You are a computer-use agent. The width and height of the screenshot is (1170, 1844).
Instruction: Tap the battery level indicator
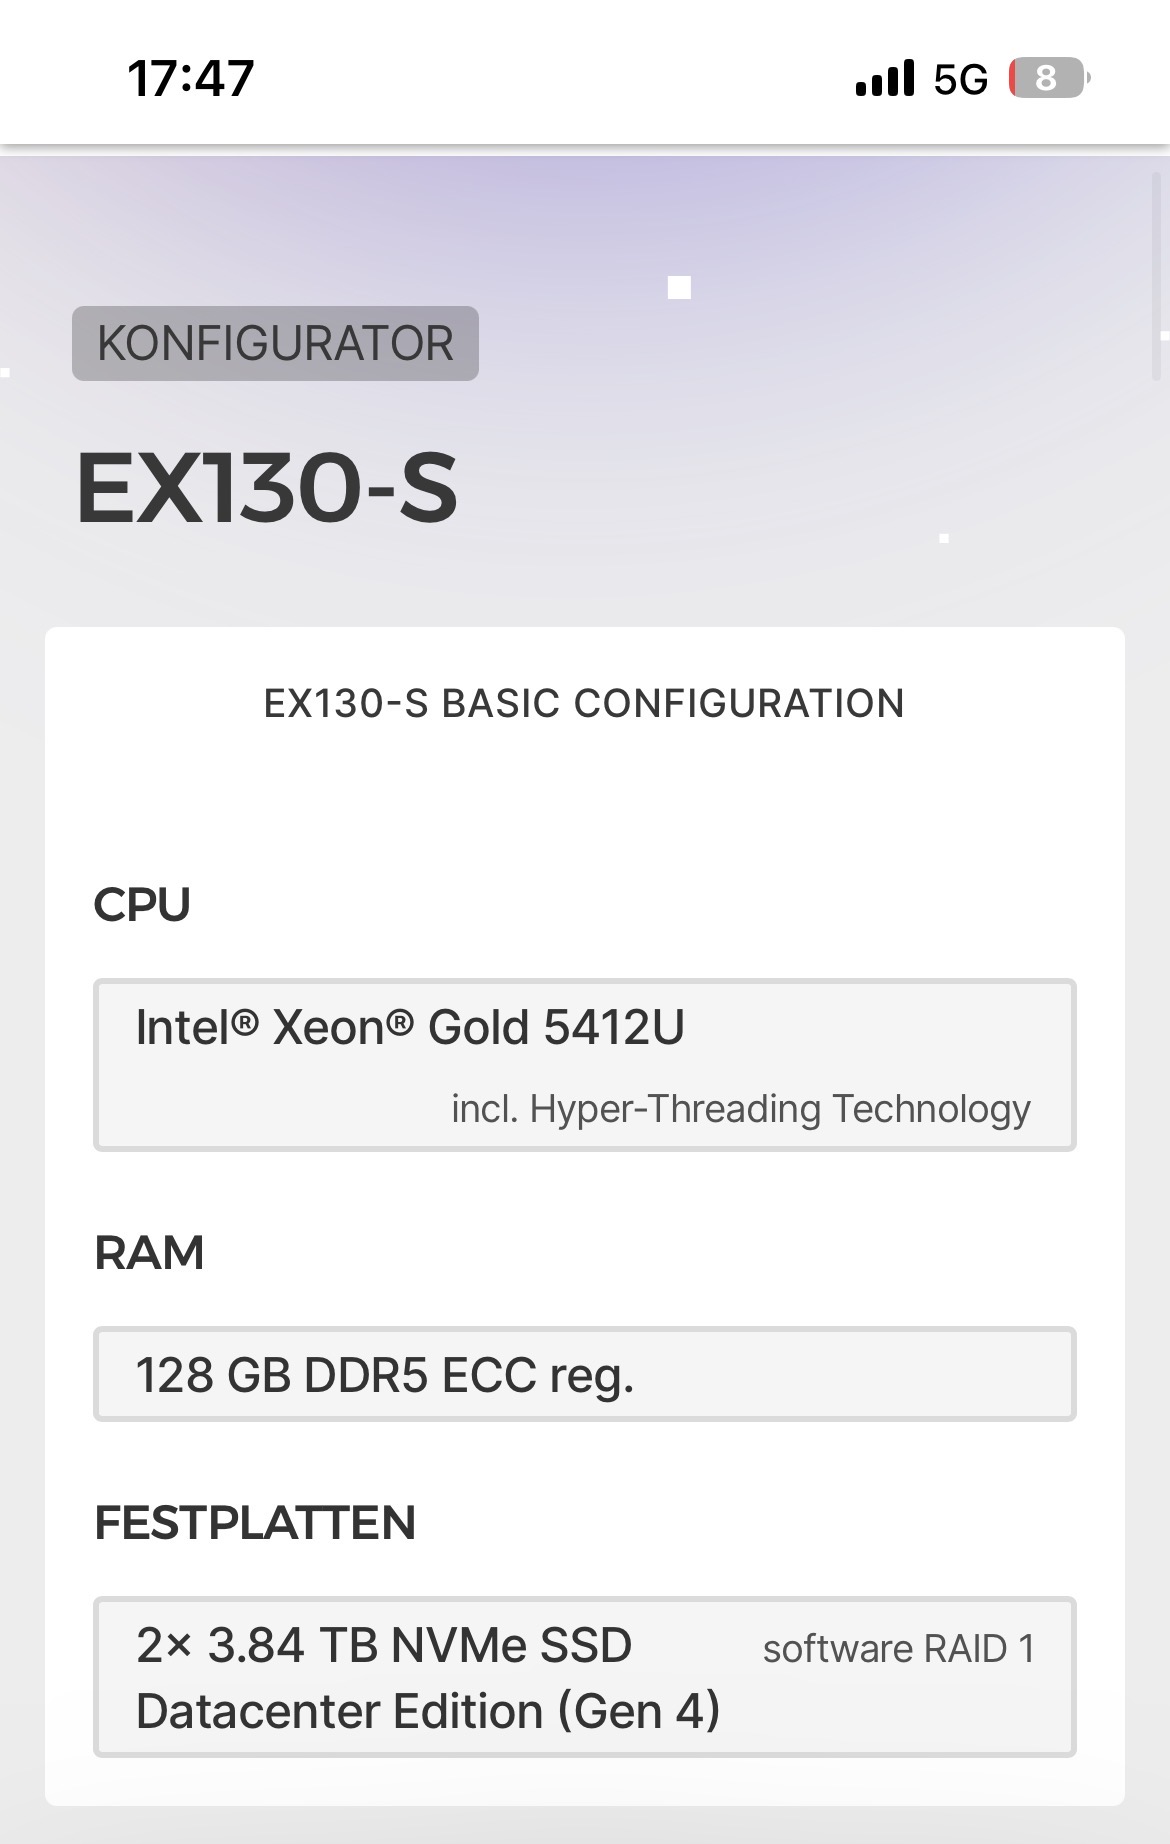[x=1048, y=78]
